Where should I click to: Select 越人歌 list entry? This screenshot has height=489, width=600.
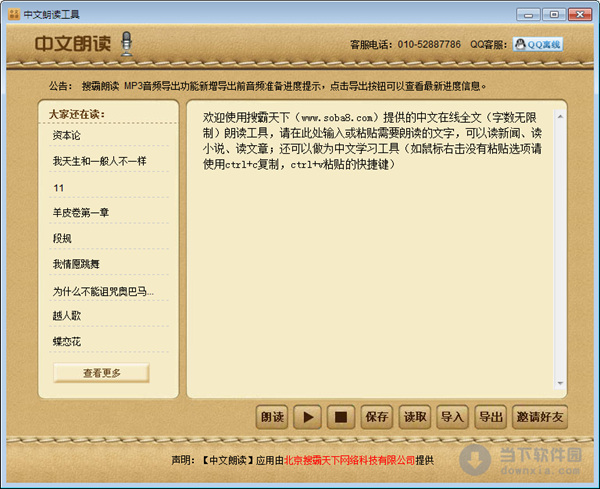[67, 316]
